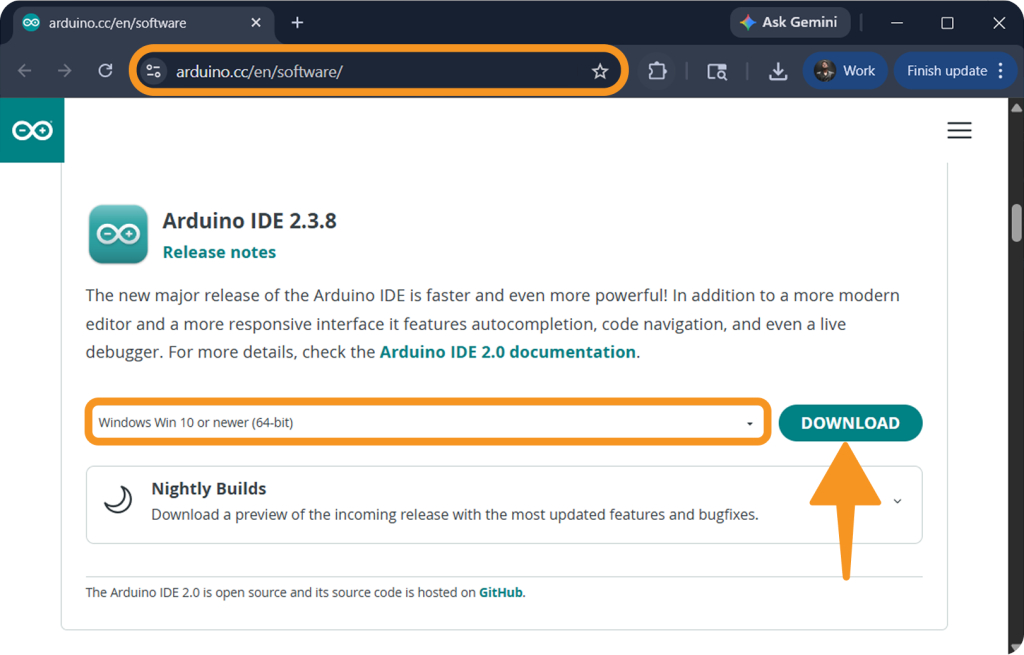Image resolution: width=1024 pixels, height=655 pixels.
Task: Open the website hamburger menu
Action: click(959, 130)
